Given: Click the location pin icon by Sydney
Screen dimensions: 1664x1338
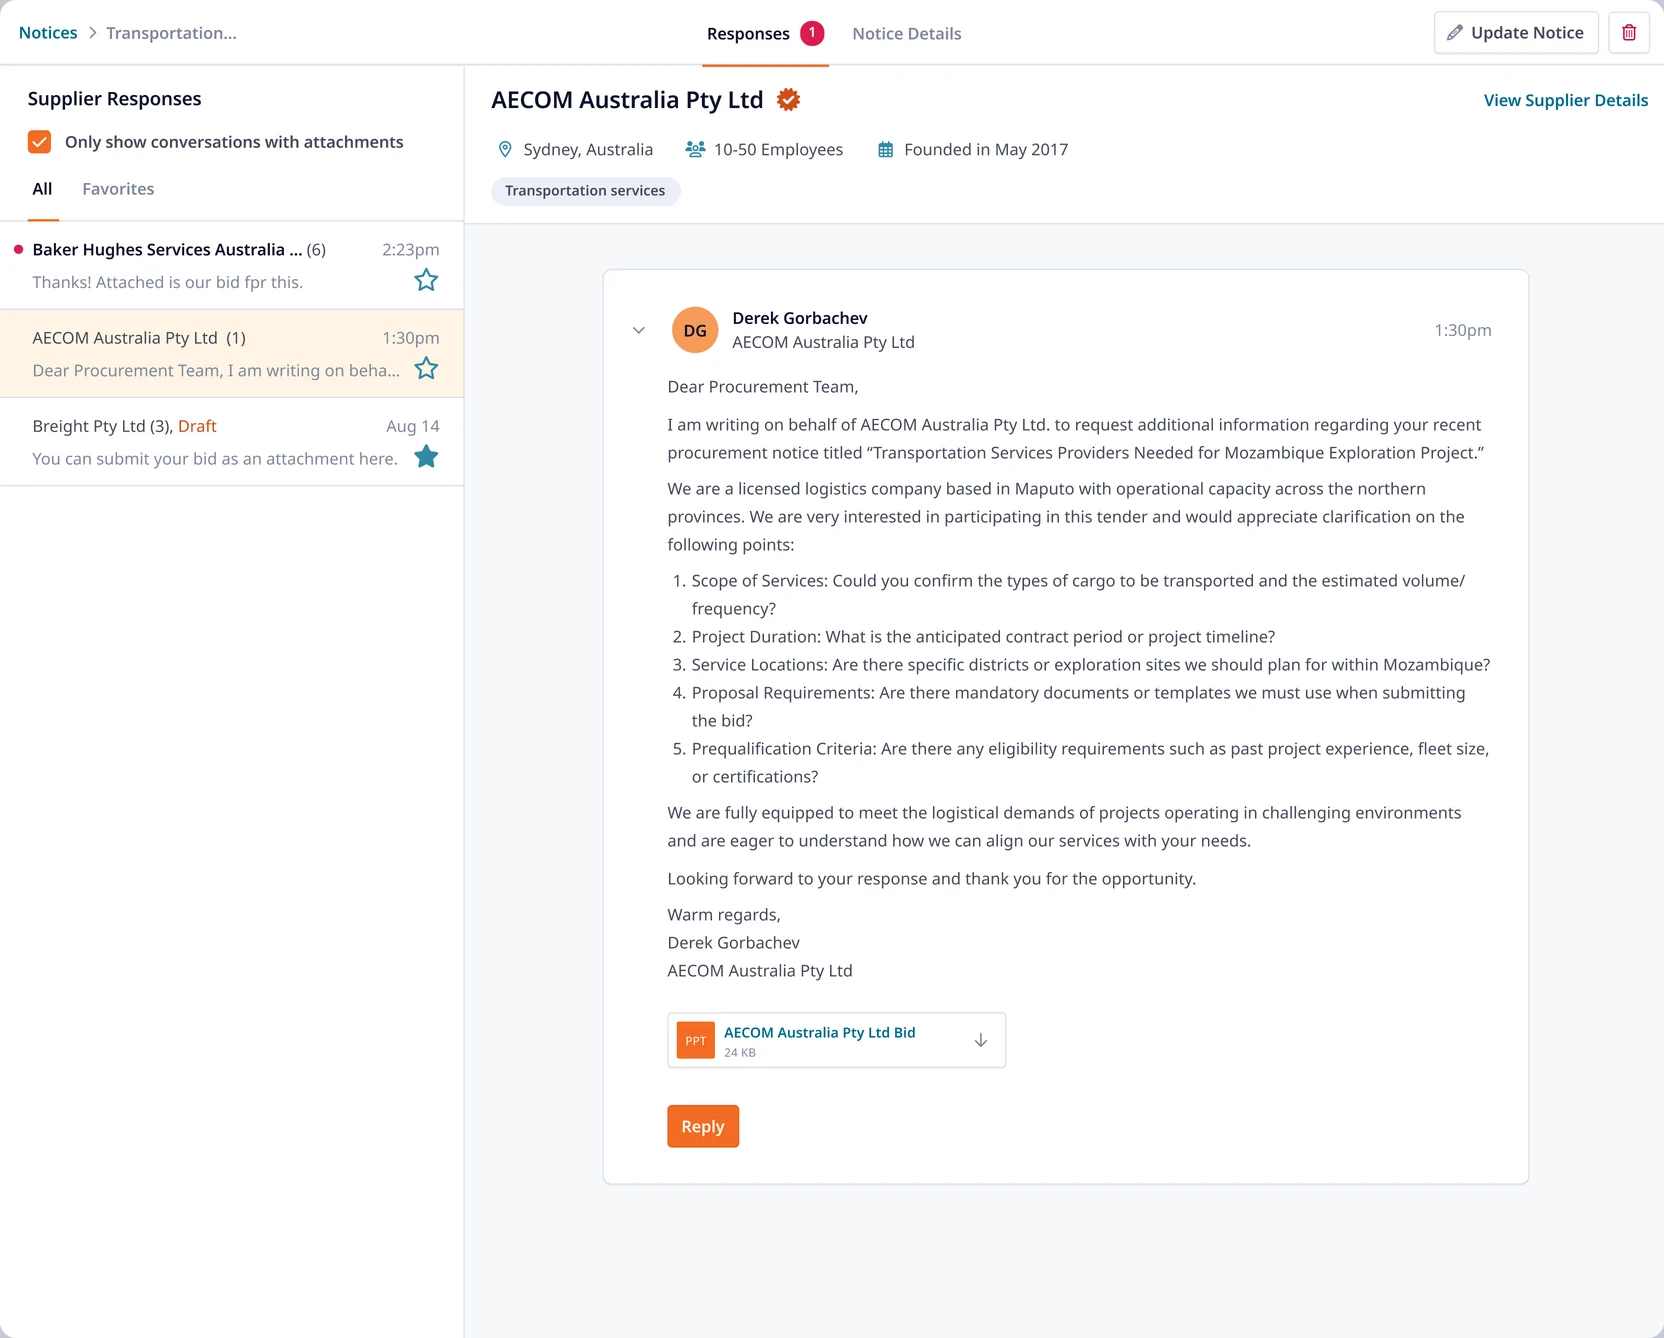Looking at the screenshot, I should (505, 150).
